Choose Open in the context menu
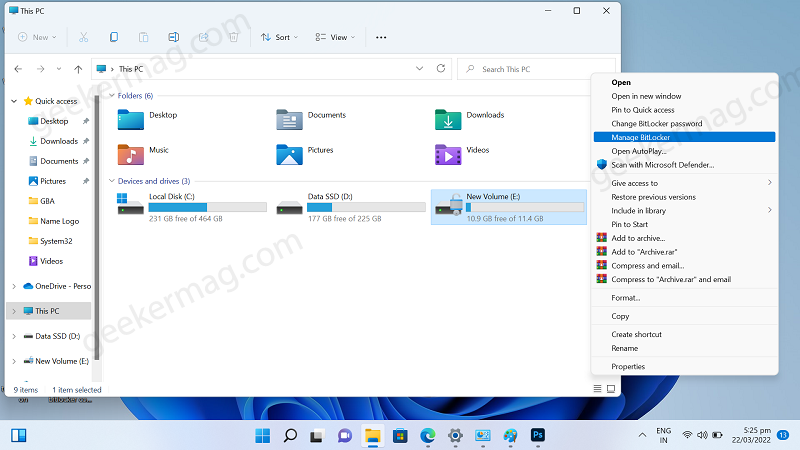Viewport: 800px width, 450px height. pyautogui.click(x=684, y=82)
